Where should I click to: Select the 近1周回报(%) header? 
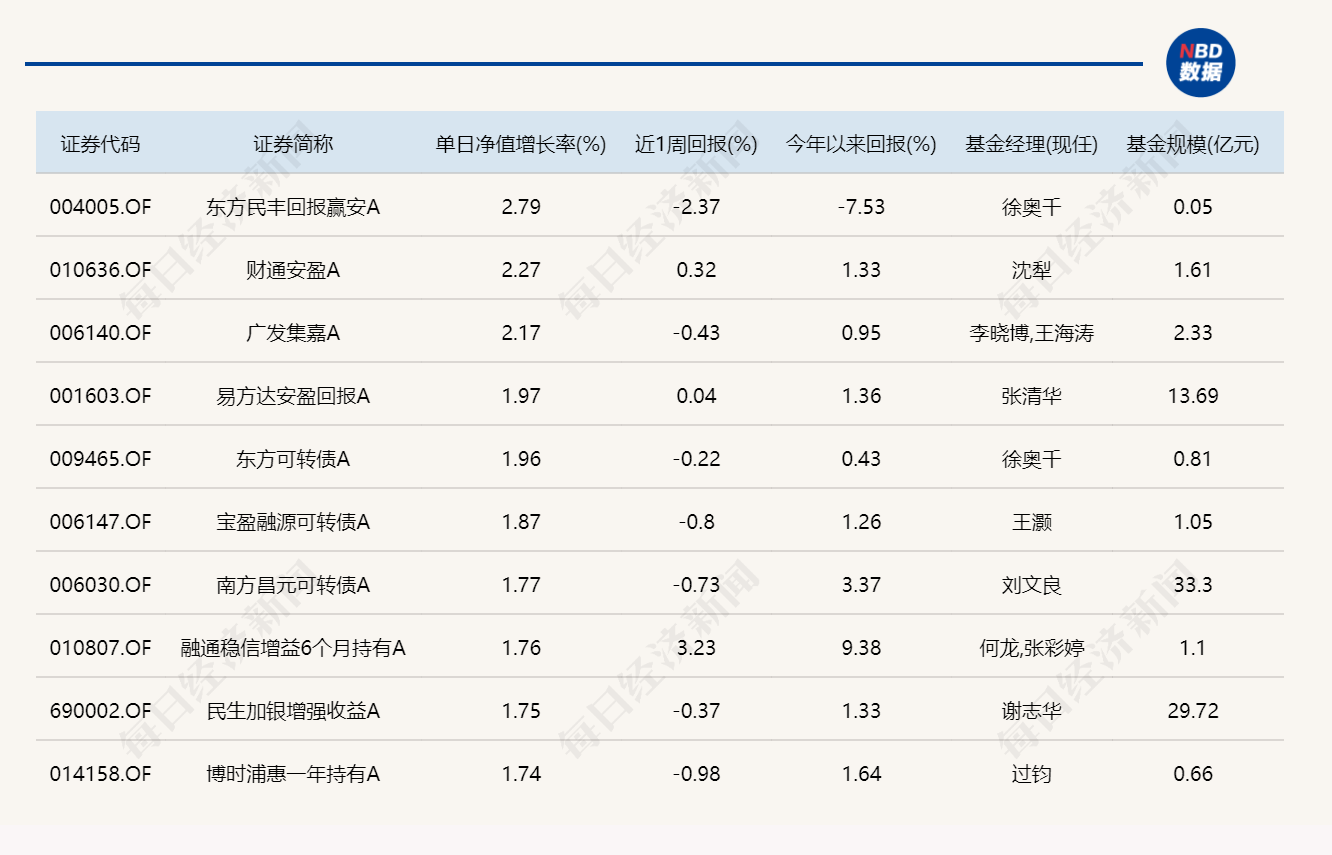[696, 144]
